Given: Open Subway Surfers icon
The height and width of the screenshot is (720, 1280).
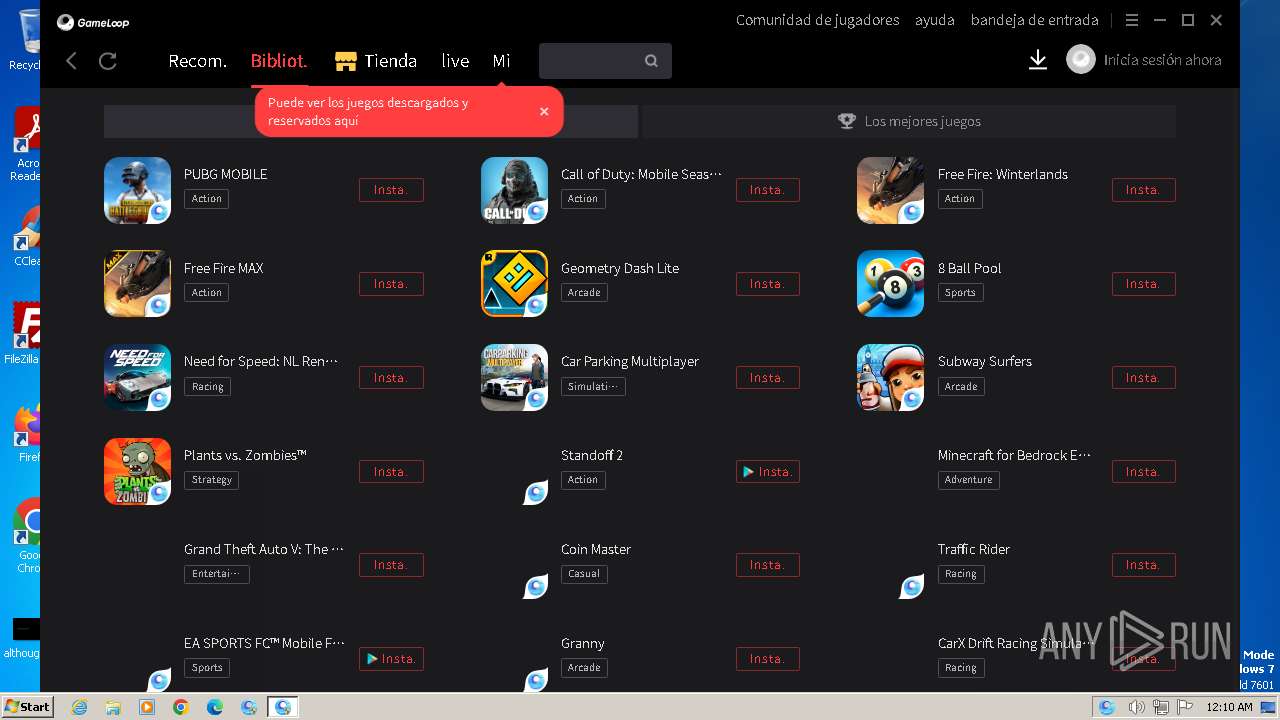Looking at the screenshot, I should pyautogui.click(x=890, y=377).
